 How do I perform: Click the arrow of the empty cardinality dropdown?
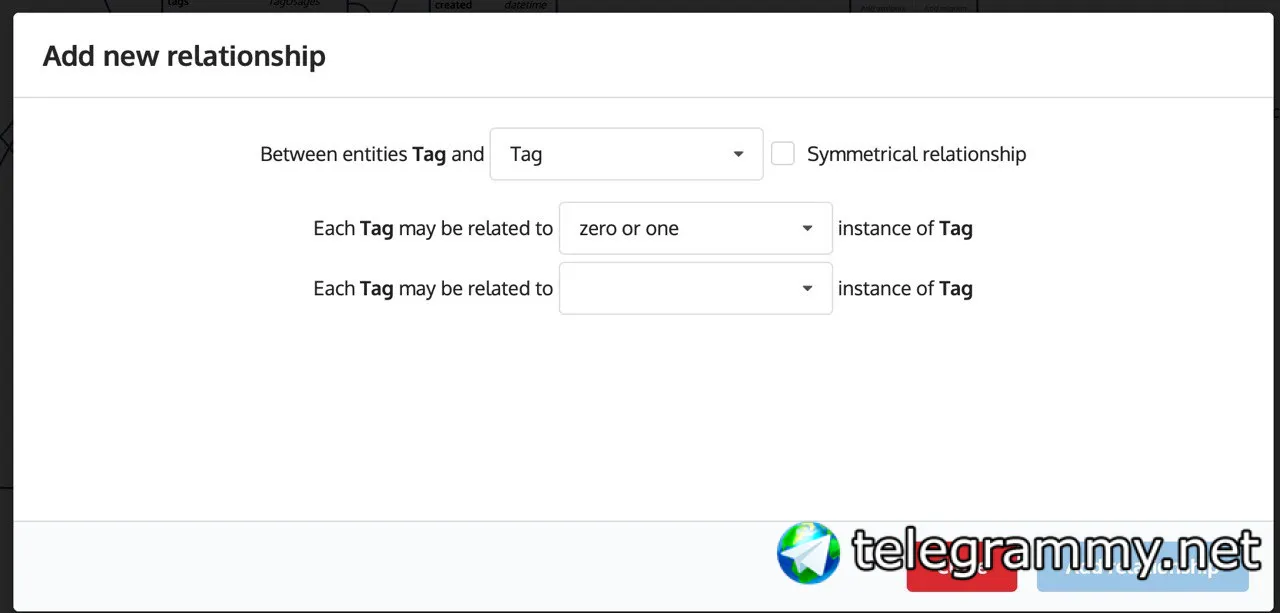(807, 289)
